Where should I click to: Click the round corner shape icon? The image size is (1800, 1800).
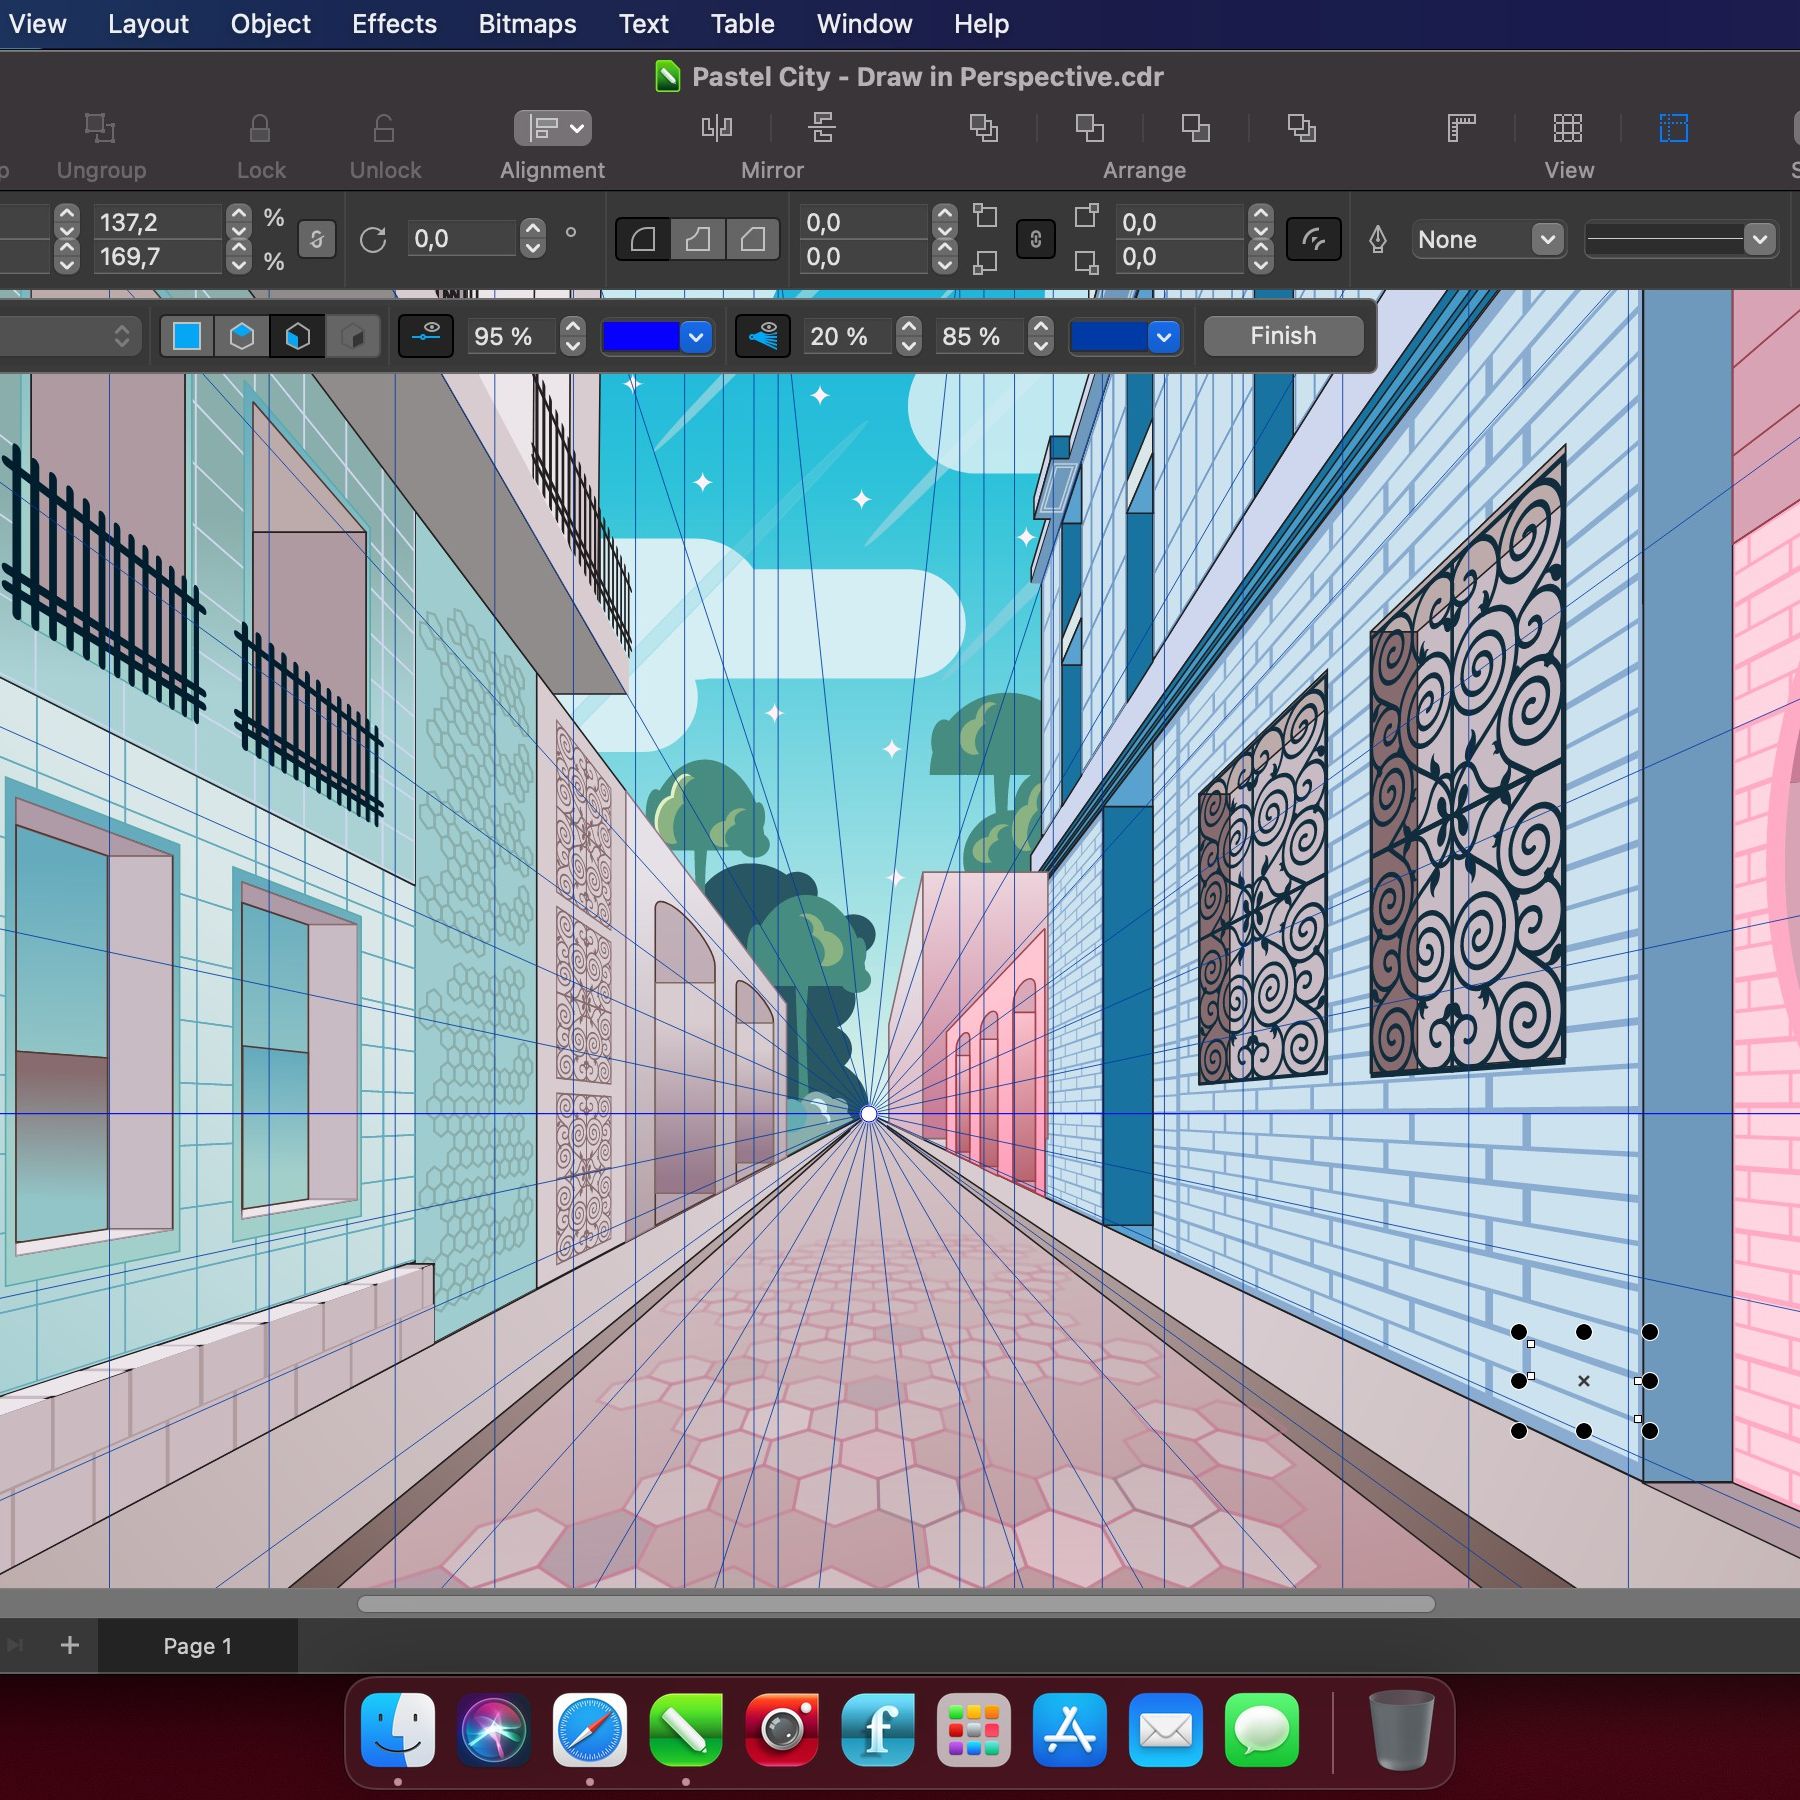point(643,240)
